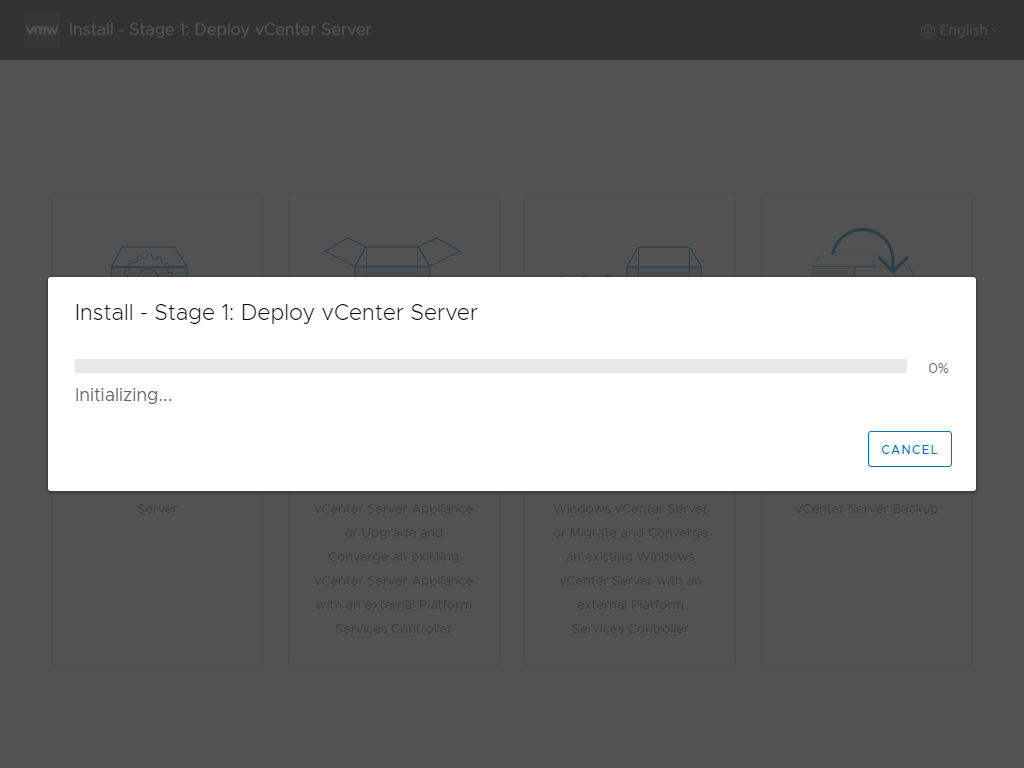This screenshot has height=768, width=1024.
Task: Click the vmw logo in the header
Action: [x=42, y=30]
